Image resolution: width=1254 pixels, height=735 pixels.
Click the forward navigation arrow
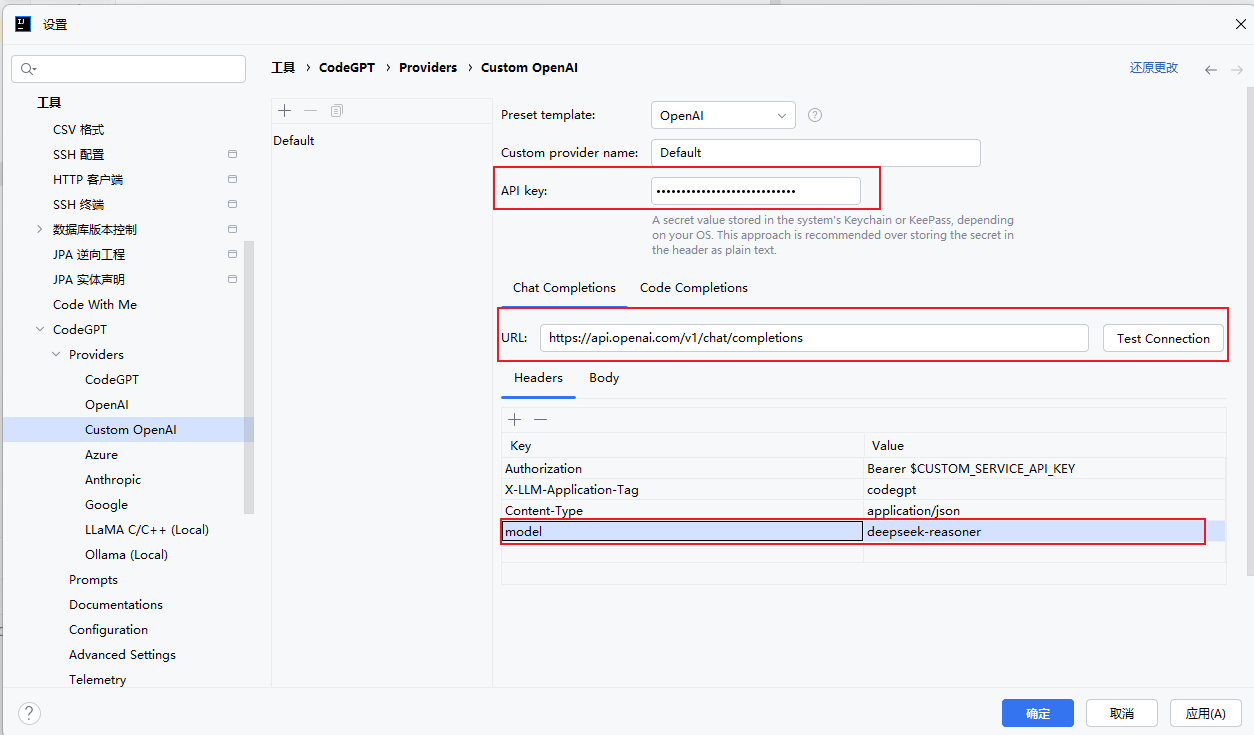click(x=1237, y=70)
